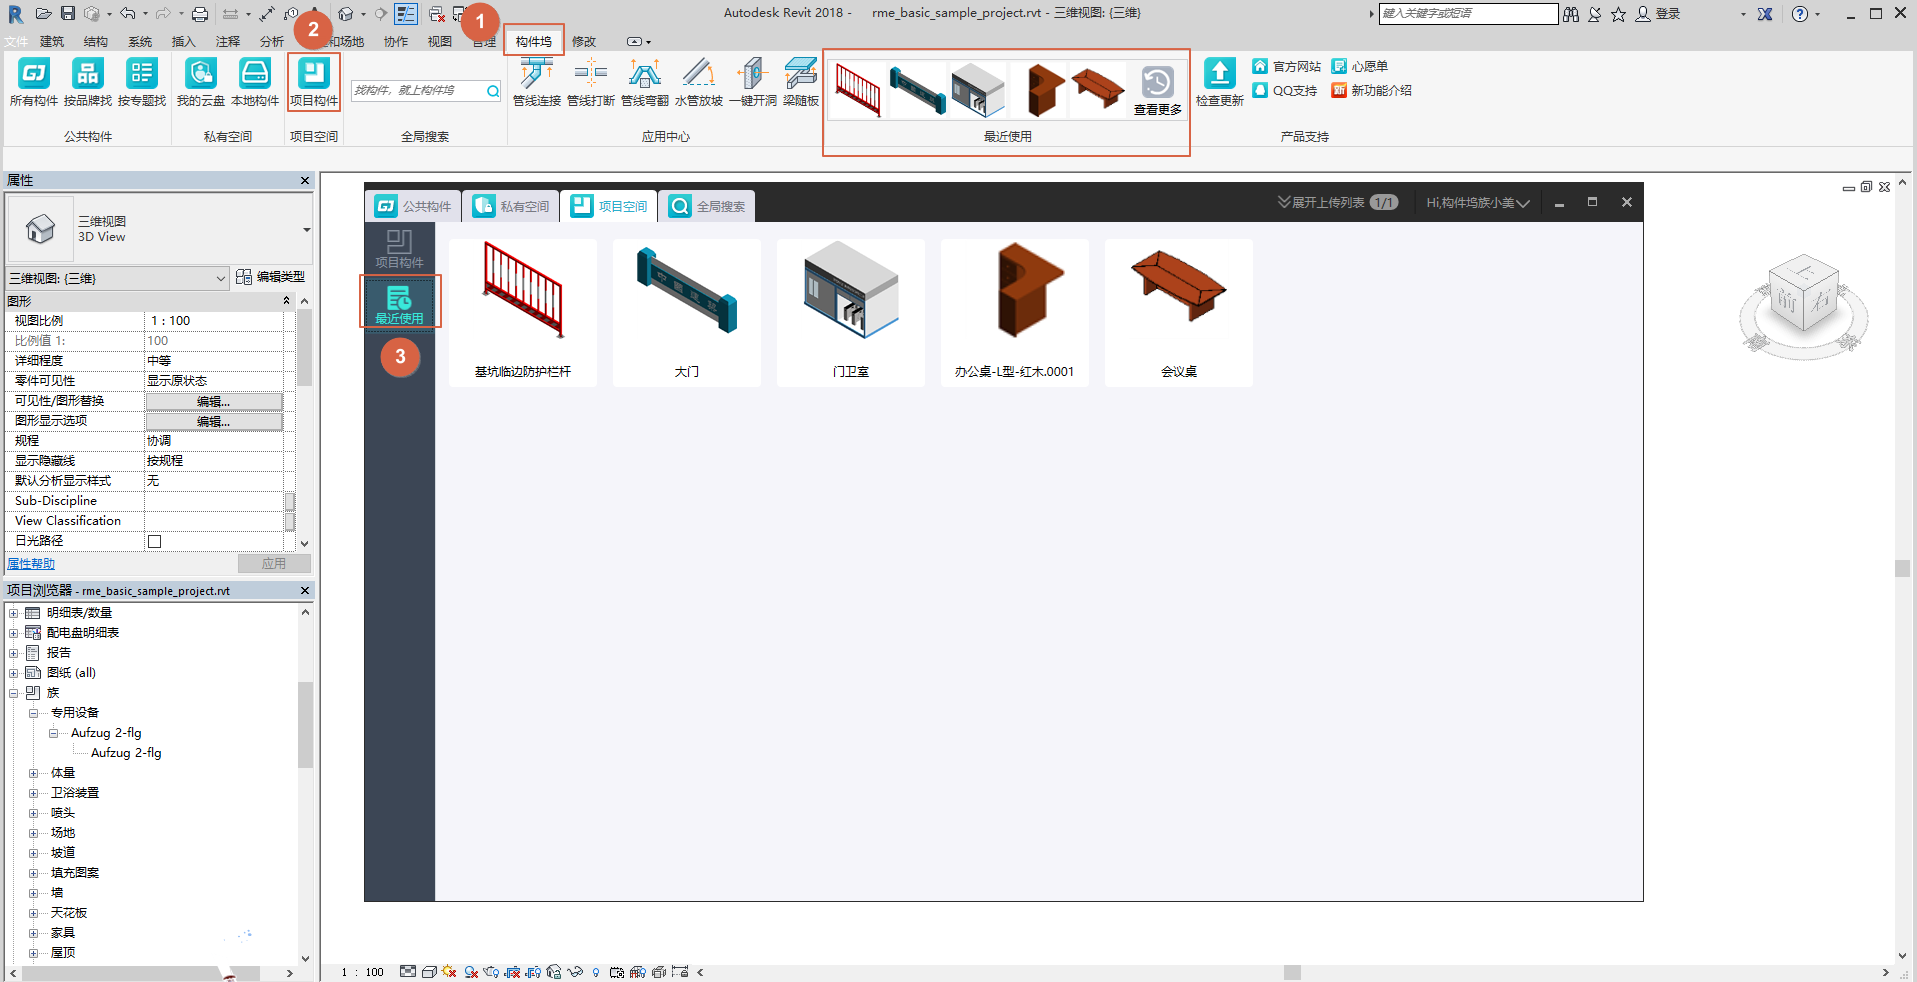The image size is (1917, 982).
Task: Switch to 公共构件 panel tab
Action: pyautogui.click(x=413, y=206)
